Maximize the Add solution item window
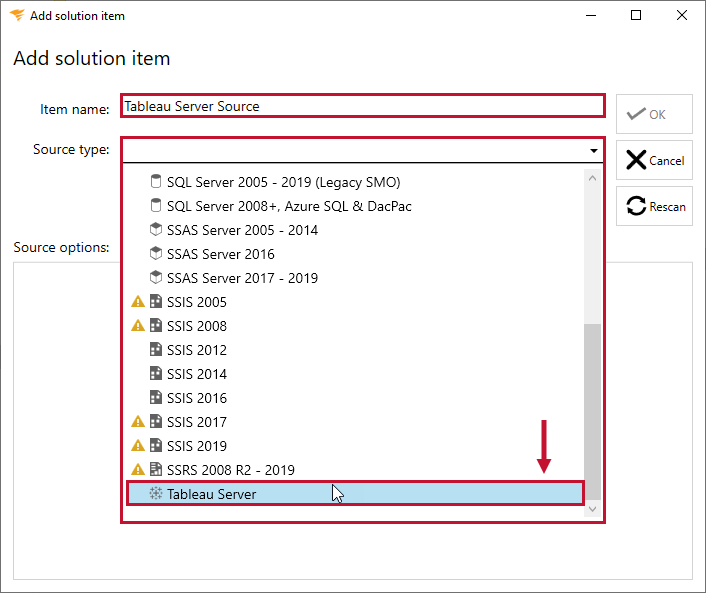Viewport: 706px width, 593px height. point(636,15)
